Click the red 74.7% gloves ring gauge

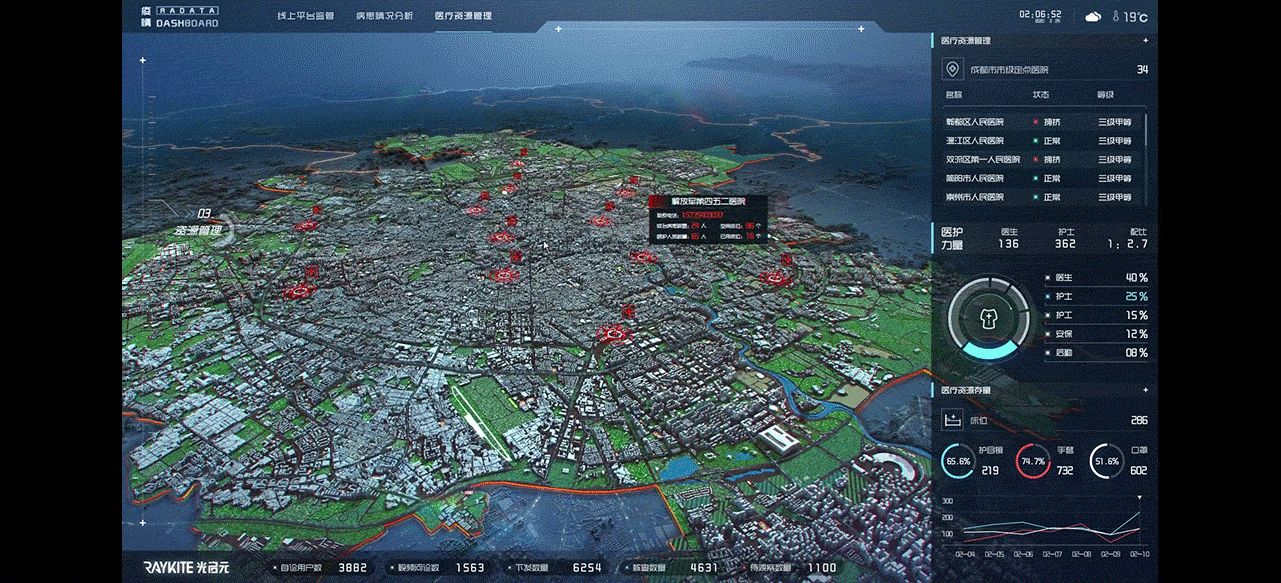1033,461
